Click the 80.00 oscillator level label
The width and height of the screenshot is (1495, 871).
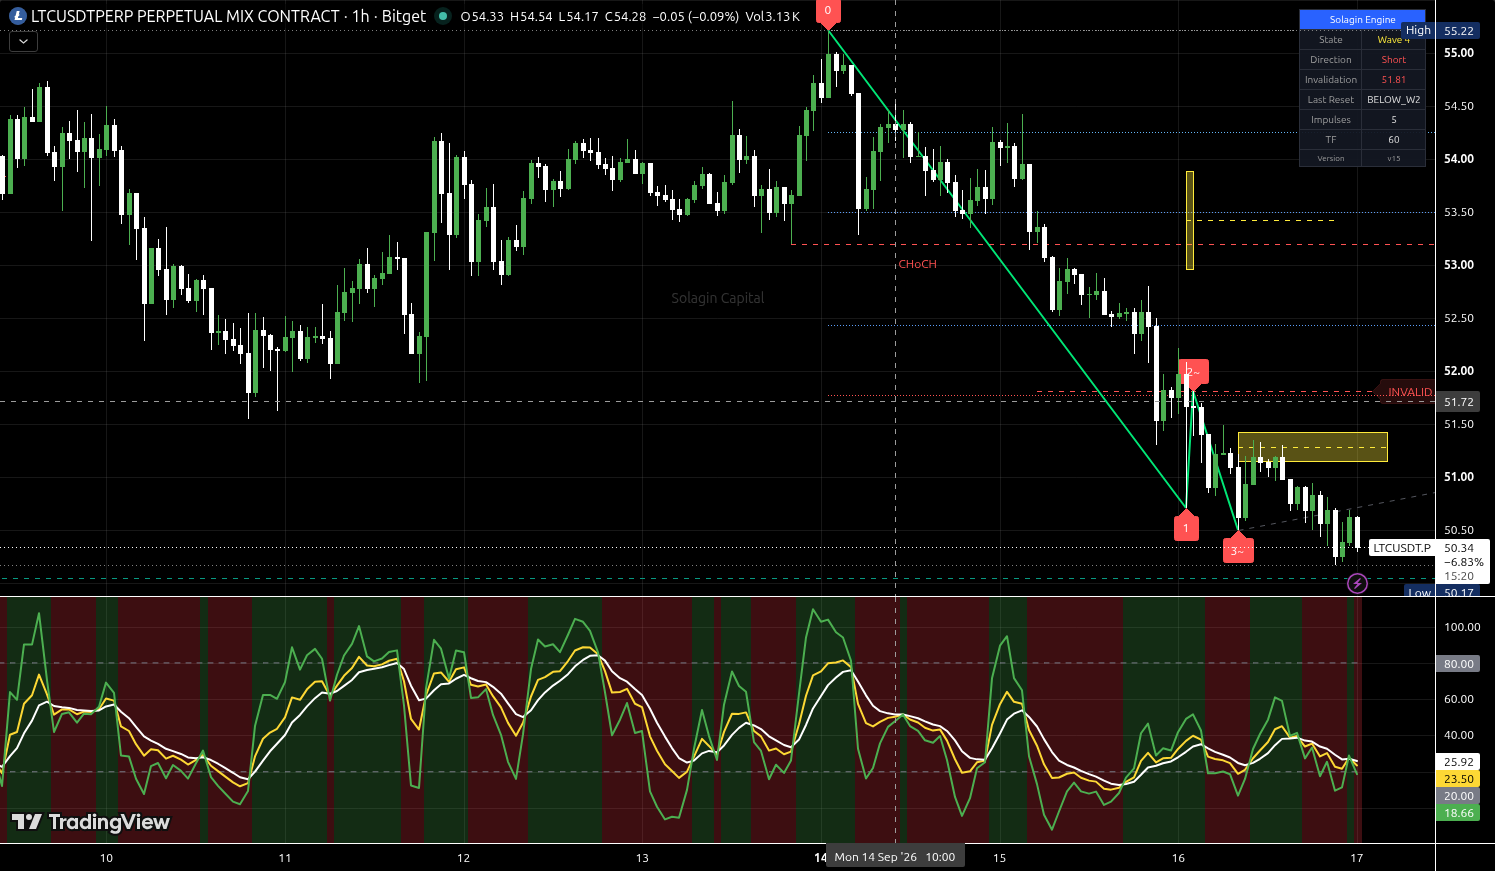(1459, 664)
